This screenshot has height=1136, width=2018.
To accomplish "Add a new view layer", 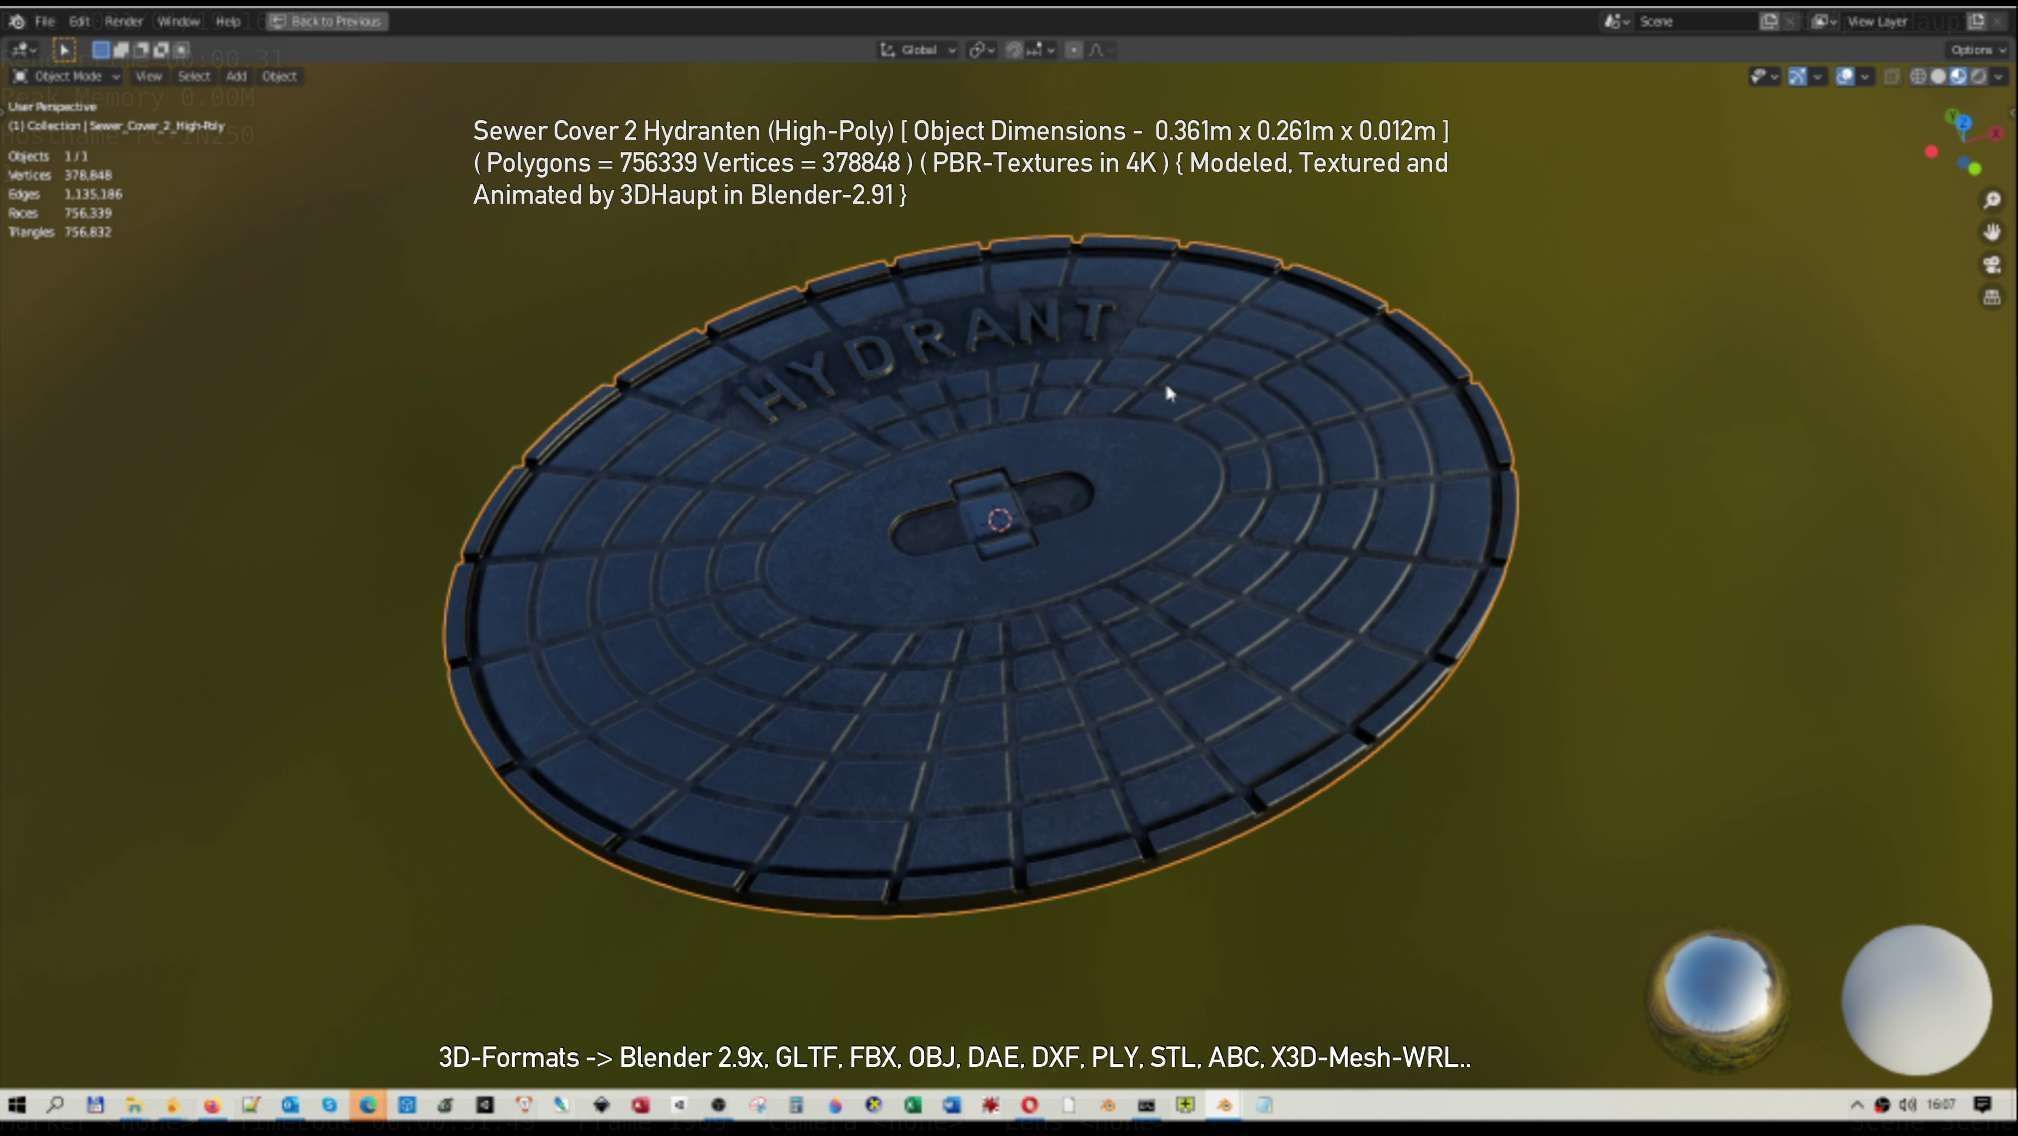I will pyautogui.click(x=1977, y=21).
